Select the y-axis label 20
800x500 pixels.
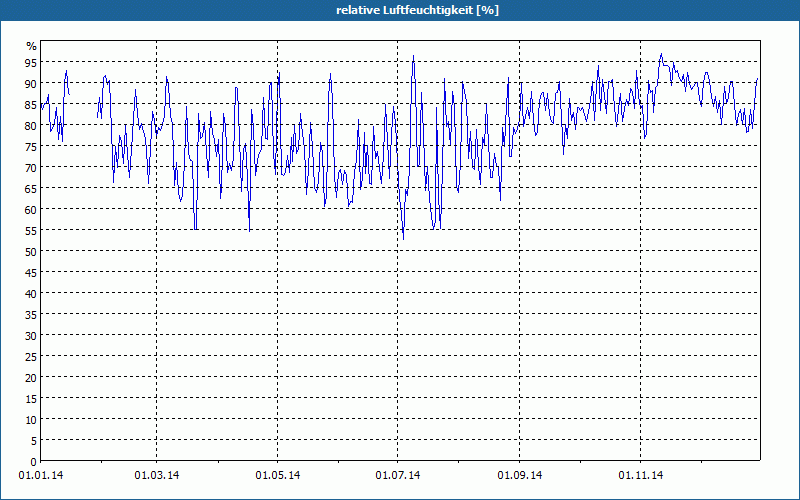click(31, 378)
